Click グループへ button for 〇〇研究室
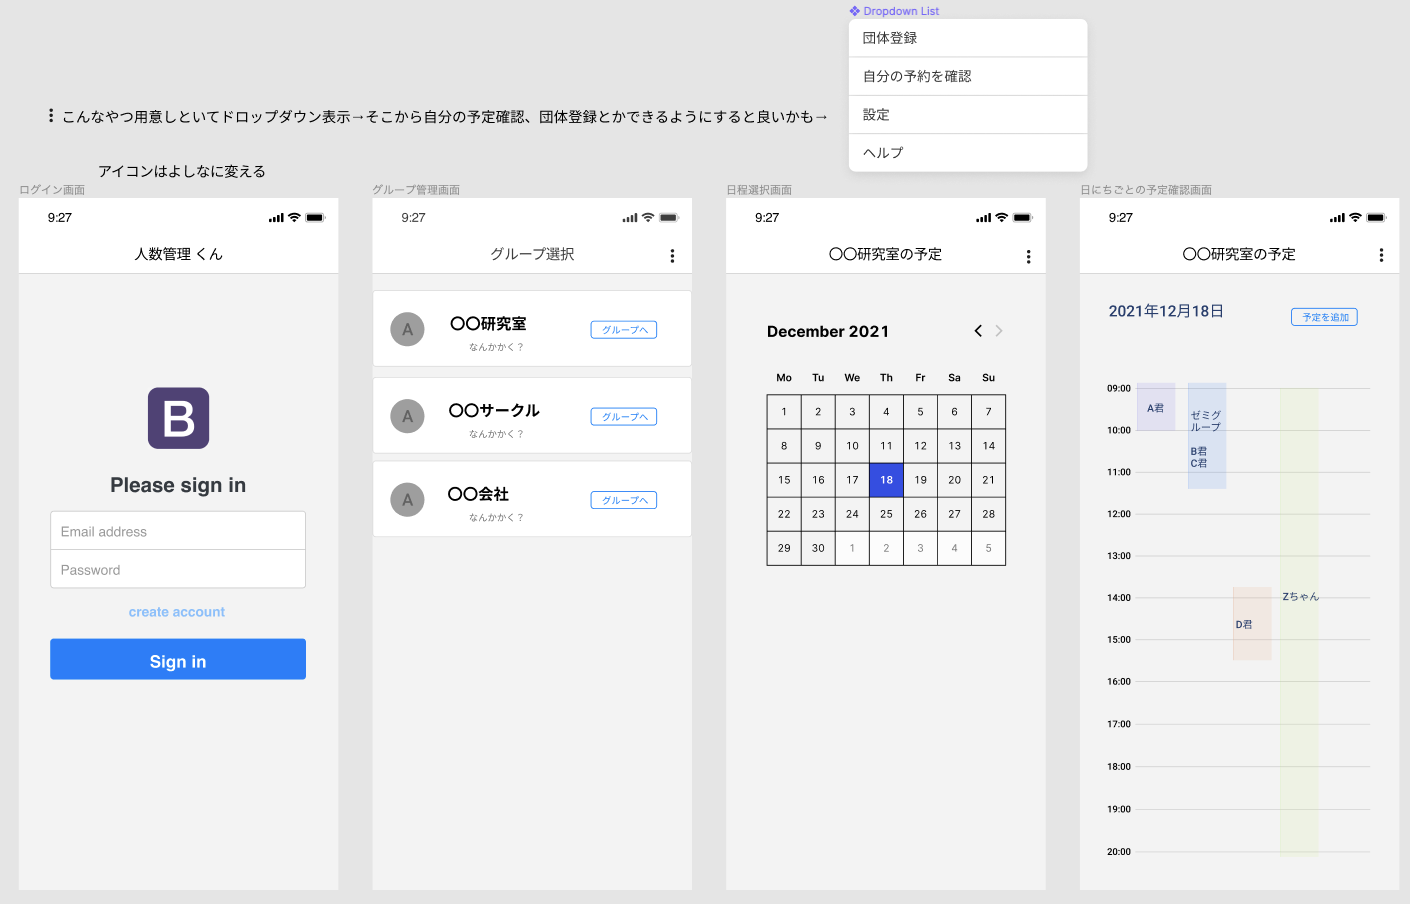1410x904 pixels. (x=624, y=330)
